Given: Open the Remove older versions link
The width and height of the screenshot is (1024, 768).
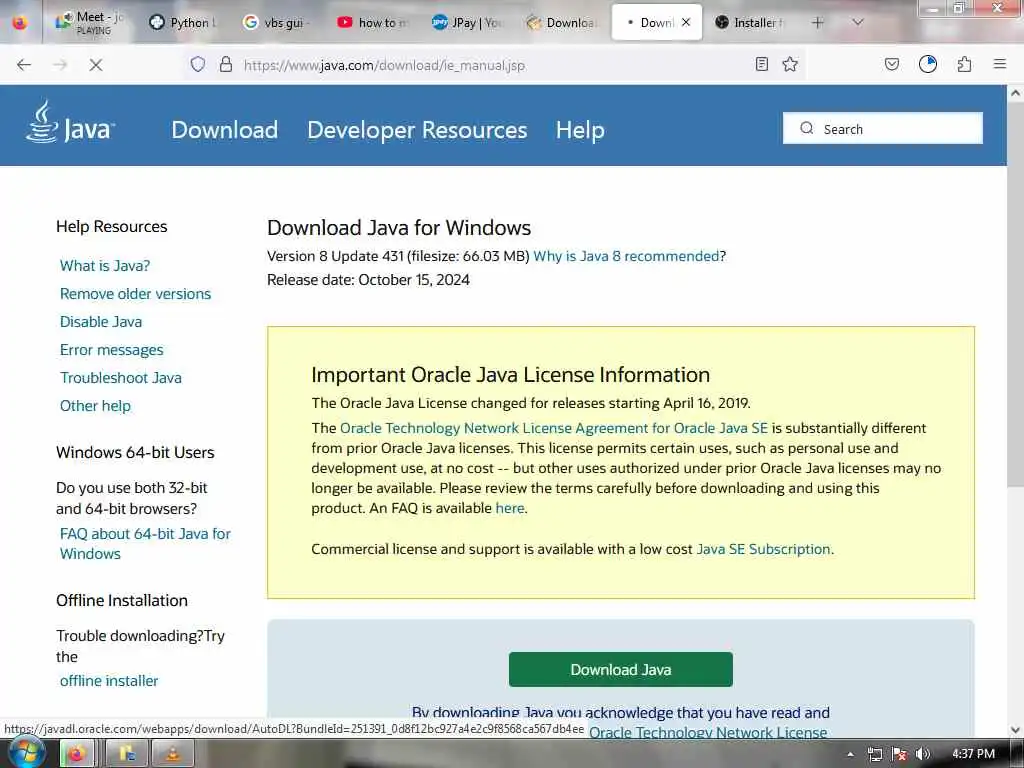Looking at the screenshot, I should pos(135,294).
